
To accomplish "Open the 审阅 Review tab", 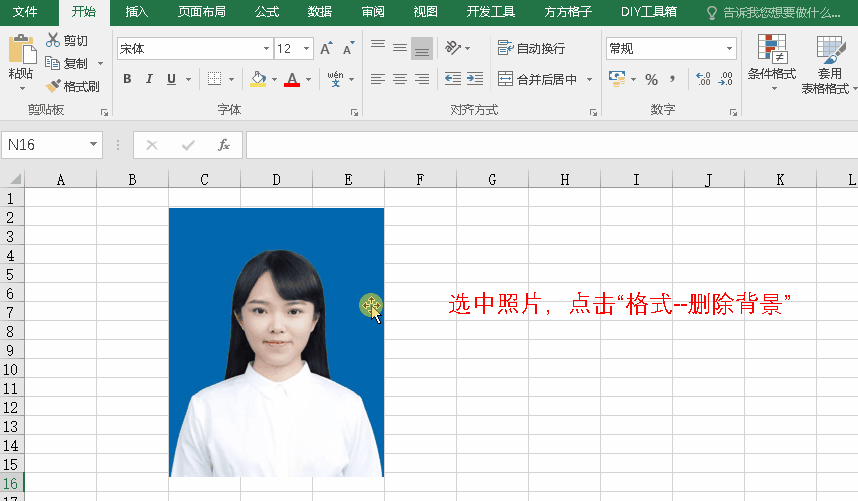I will point(373,12).
